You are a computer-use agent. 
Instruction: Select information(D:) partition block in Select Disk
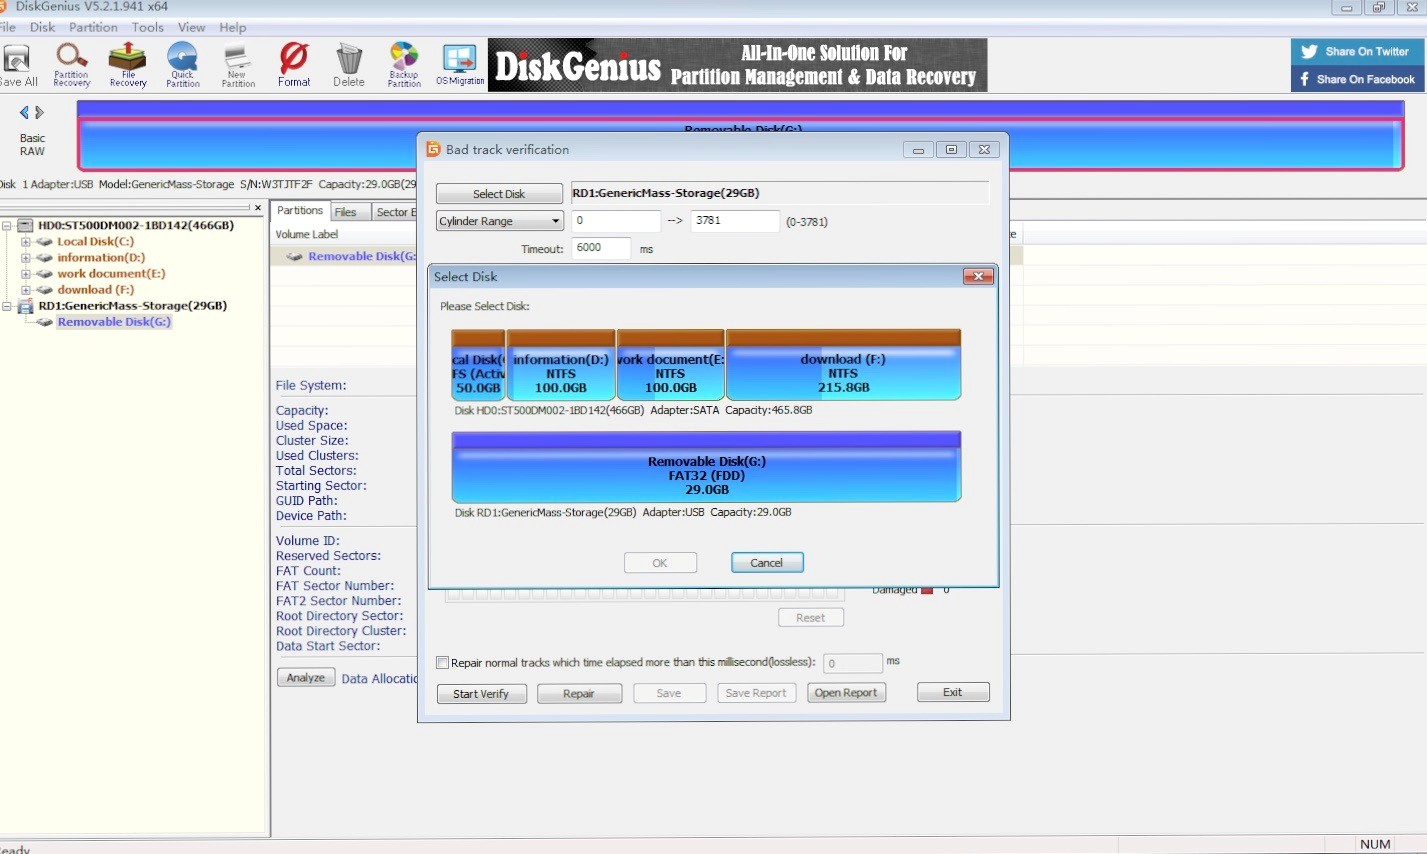point(561,365)
